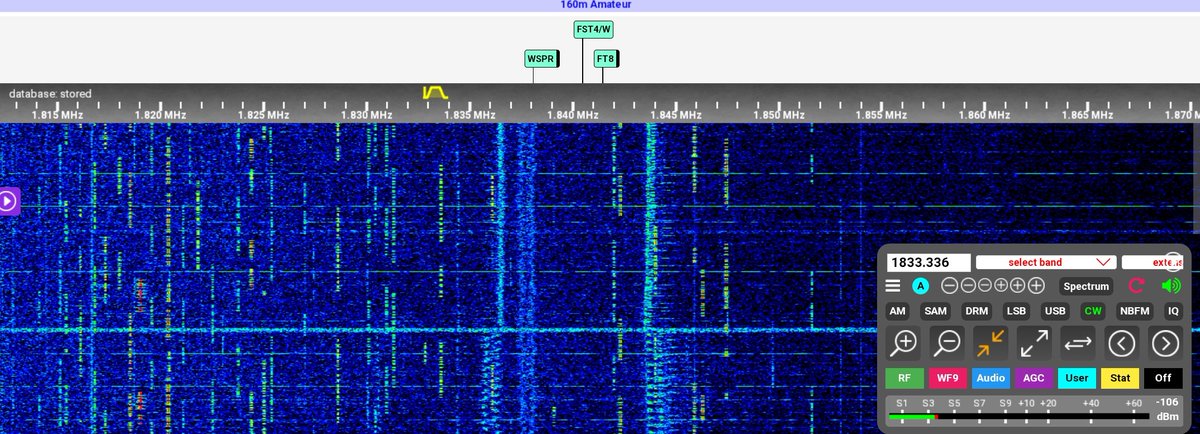Open the extension dropdown to the right of select band
The height and width of the screenshot is (434, 1200).
click(x=1152, y=262)
